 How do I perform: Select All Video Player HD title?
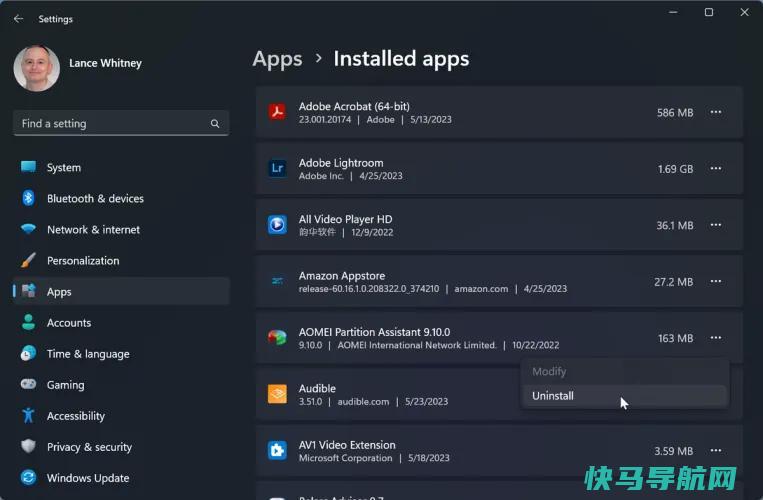(345, 219)
